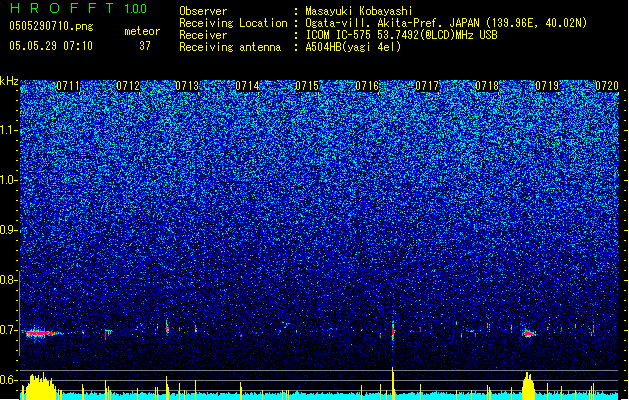
Task: Click the 'Receiver' field label
Action: coord(203,35)
